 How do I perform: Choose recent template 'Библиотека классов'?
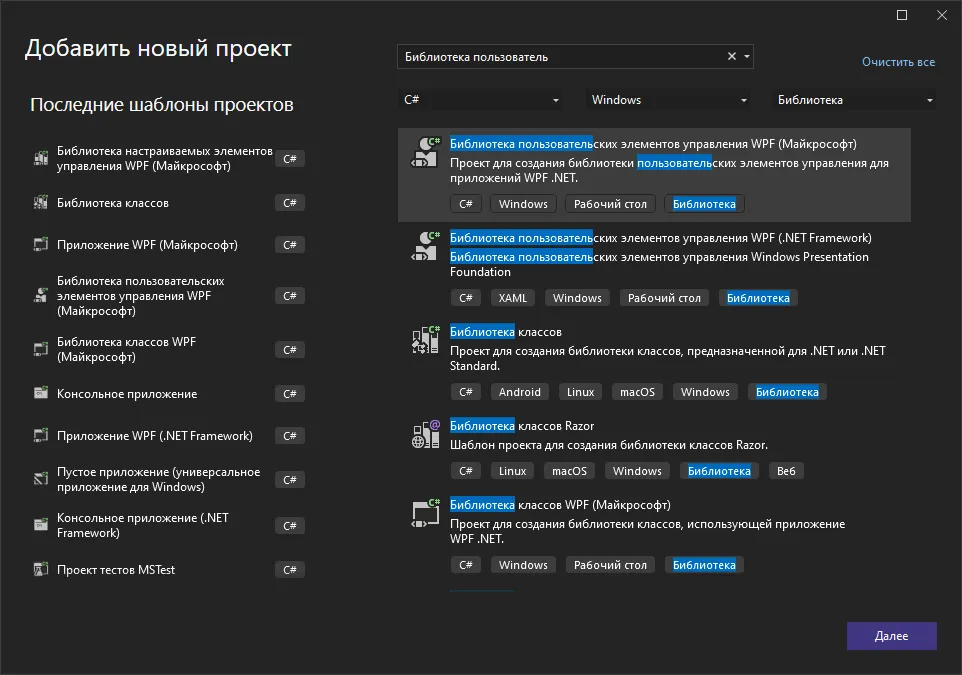pos(168,202)
